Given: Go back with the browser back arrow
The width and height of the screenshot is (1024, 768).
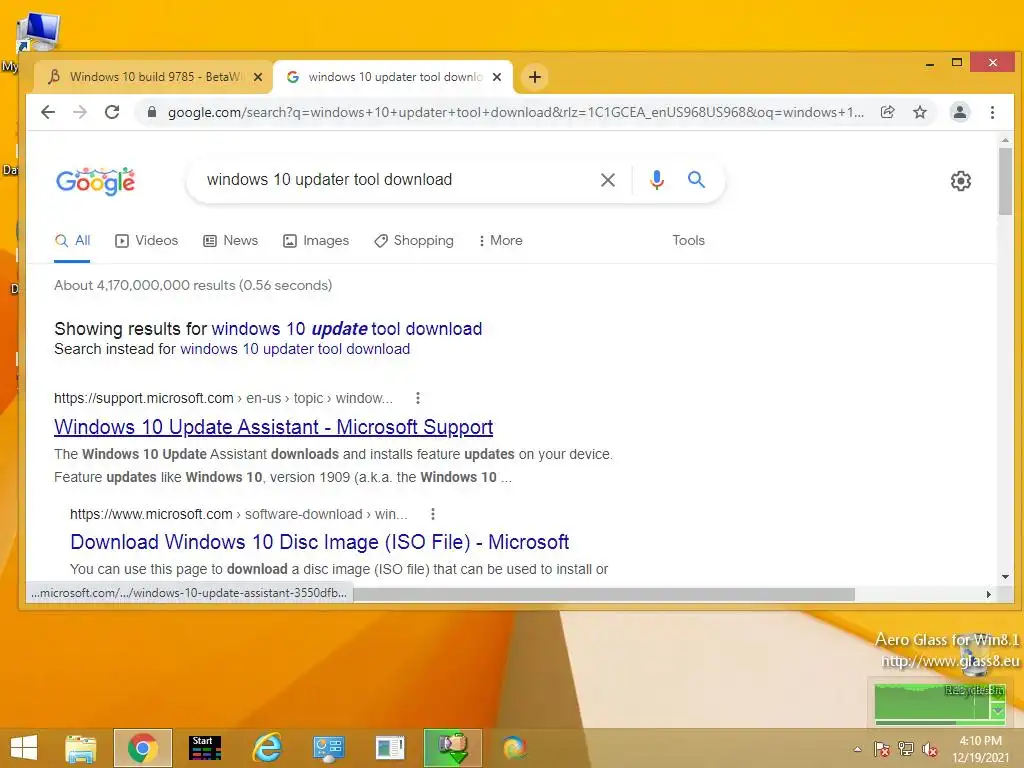Looking at the screenshot, I should pos(48,112).
